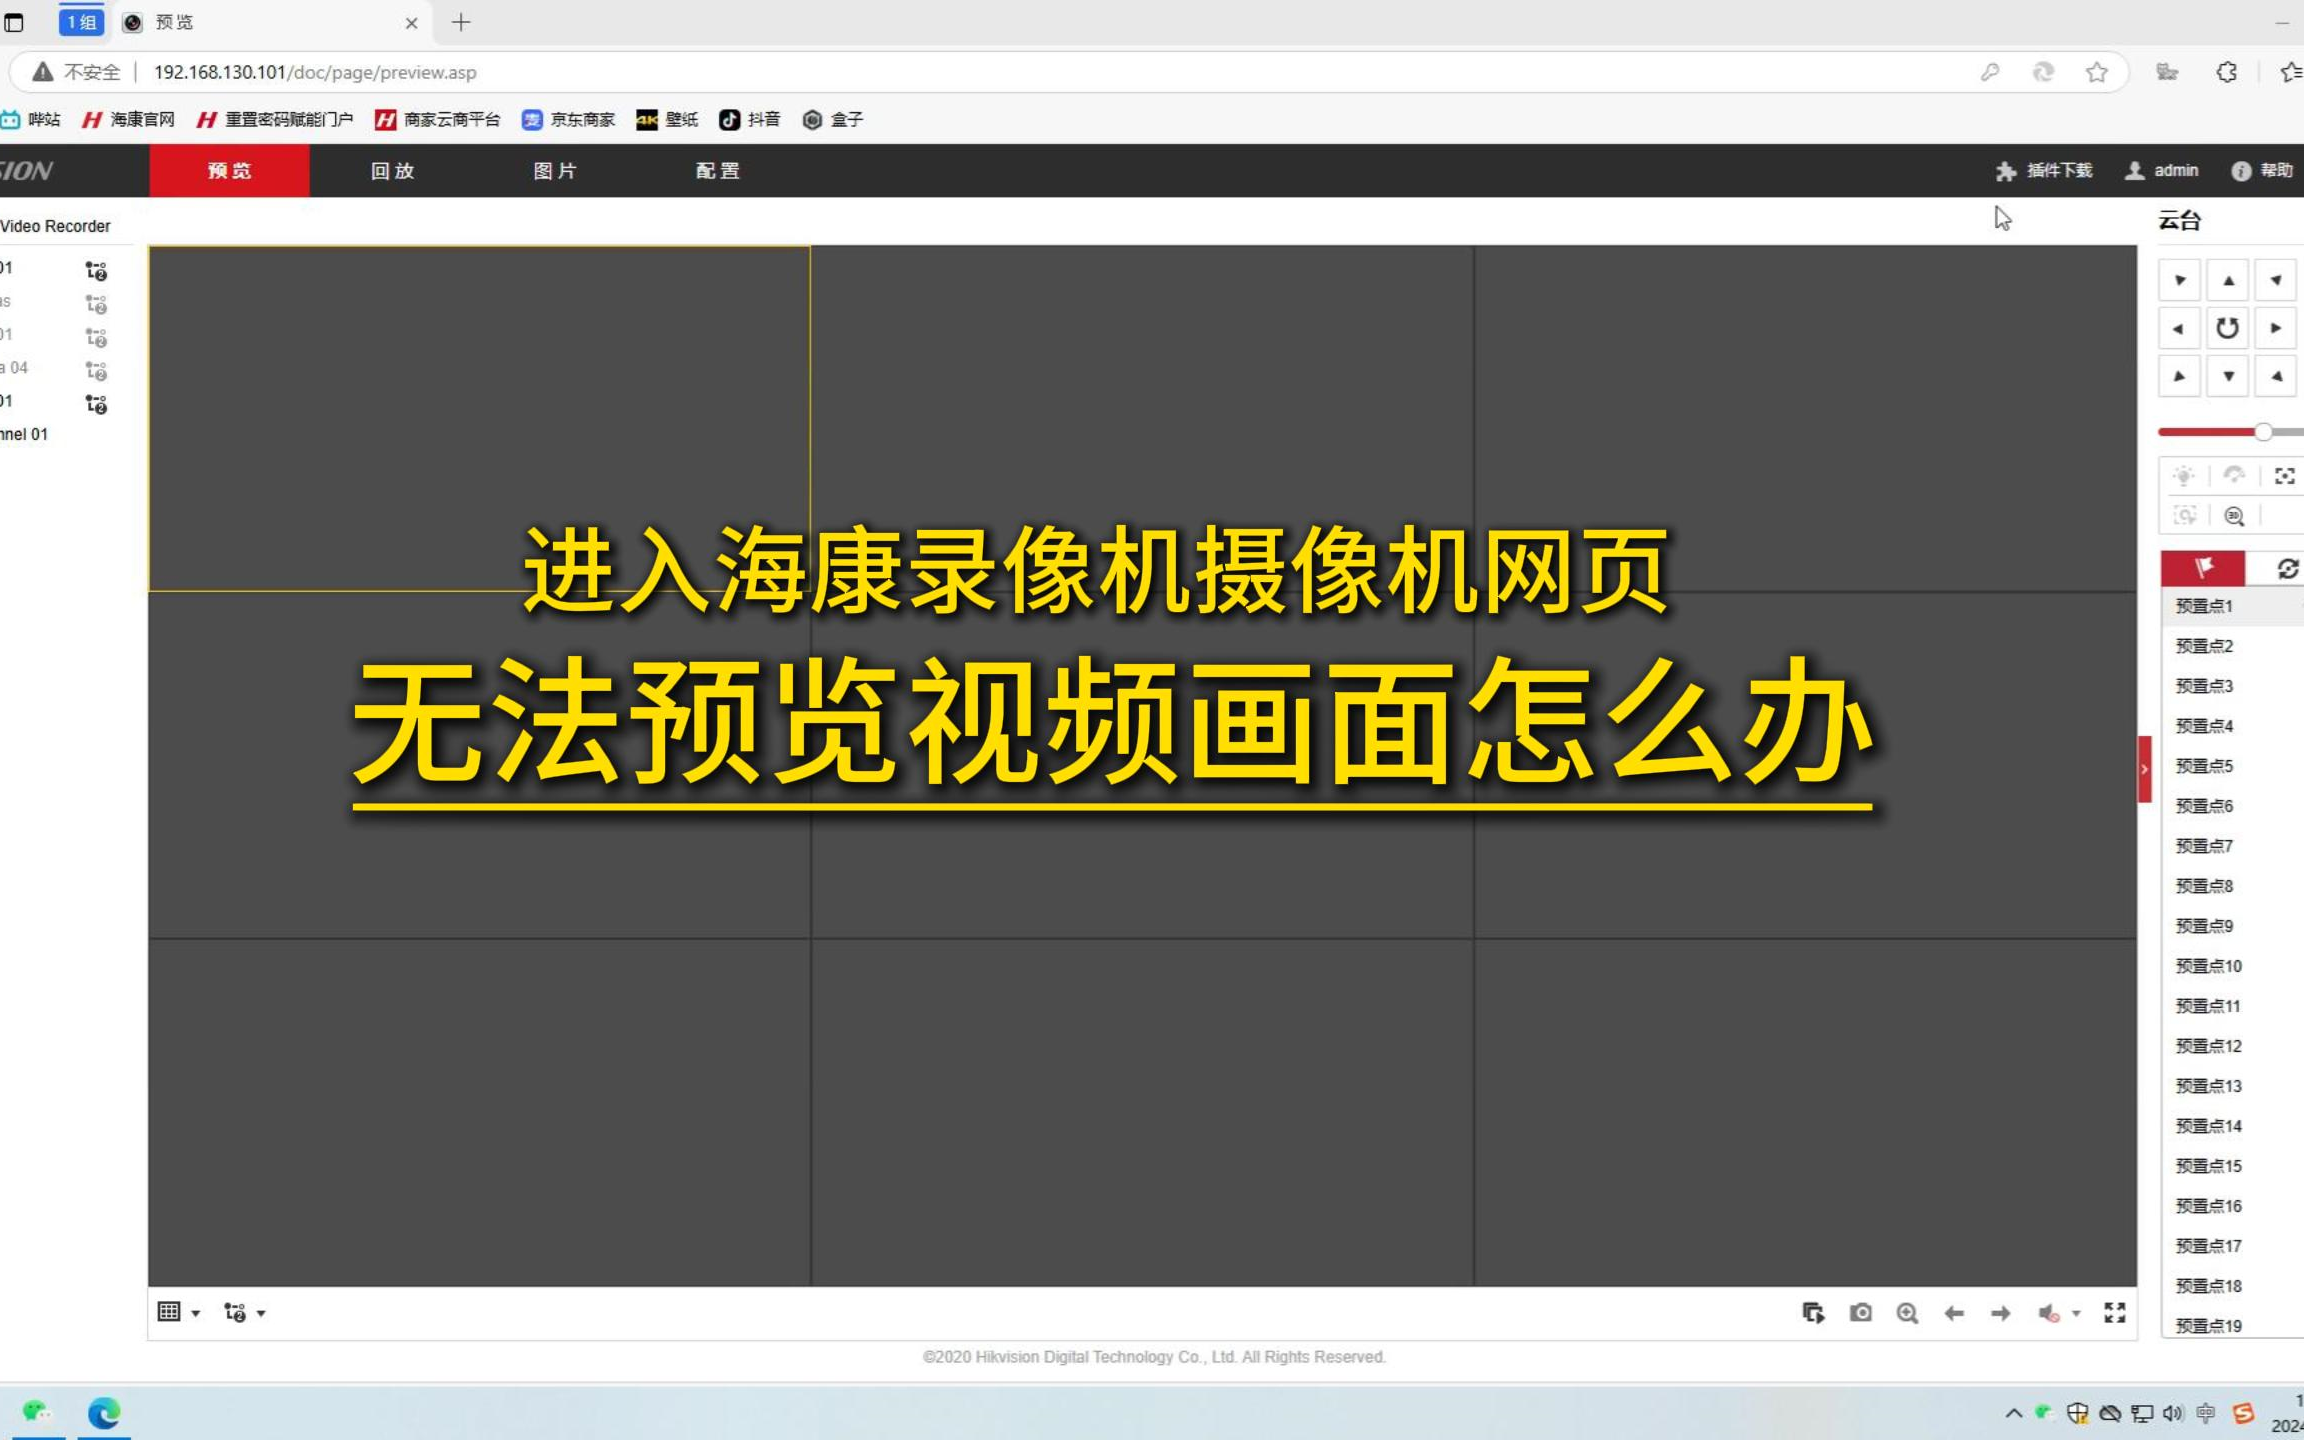
Task: Go to next page arrow
Action: pos(2001,1313)
